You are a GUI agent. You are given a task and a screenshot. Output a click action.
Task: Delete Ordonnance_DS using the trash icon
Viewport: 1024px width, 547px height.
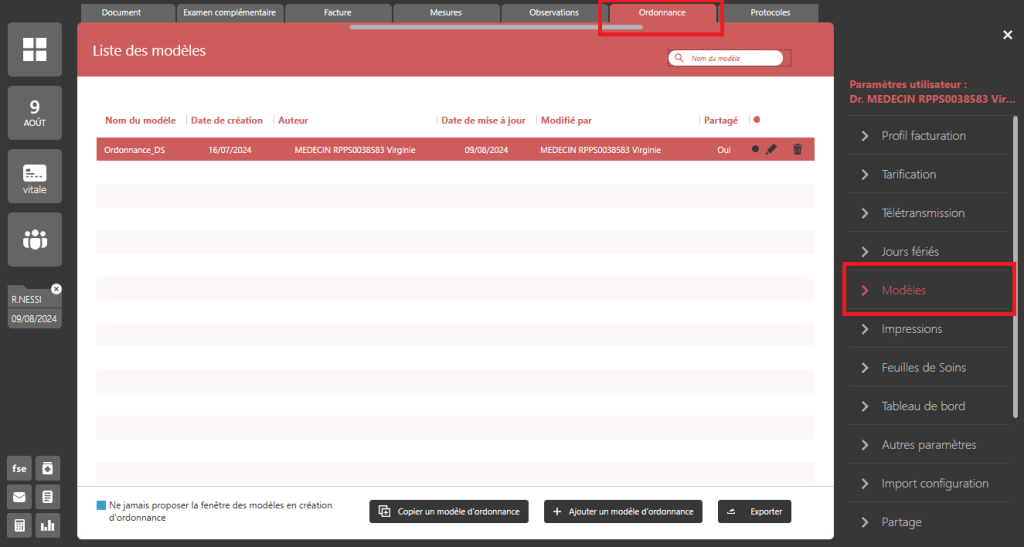coord(797,149)
